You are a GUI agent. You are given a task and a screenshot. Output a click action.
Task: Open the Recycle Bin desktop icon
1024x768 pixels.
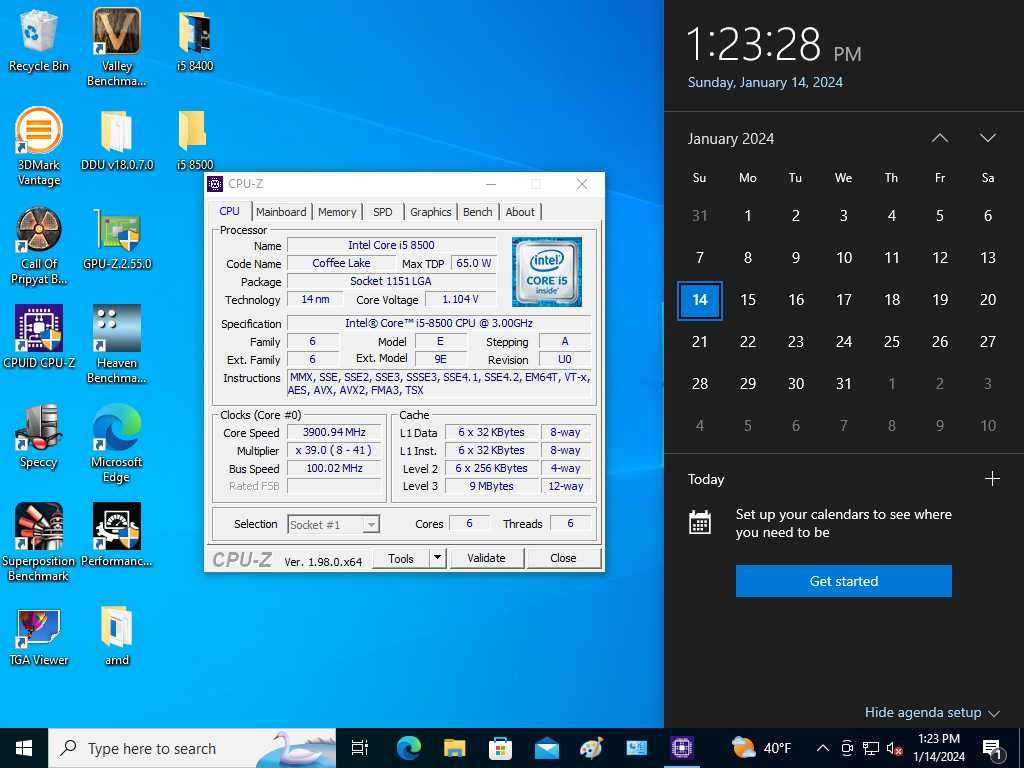tap(38, 41)
